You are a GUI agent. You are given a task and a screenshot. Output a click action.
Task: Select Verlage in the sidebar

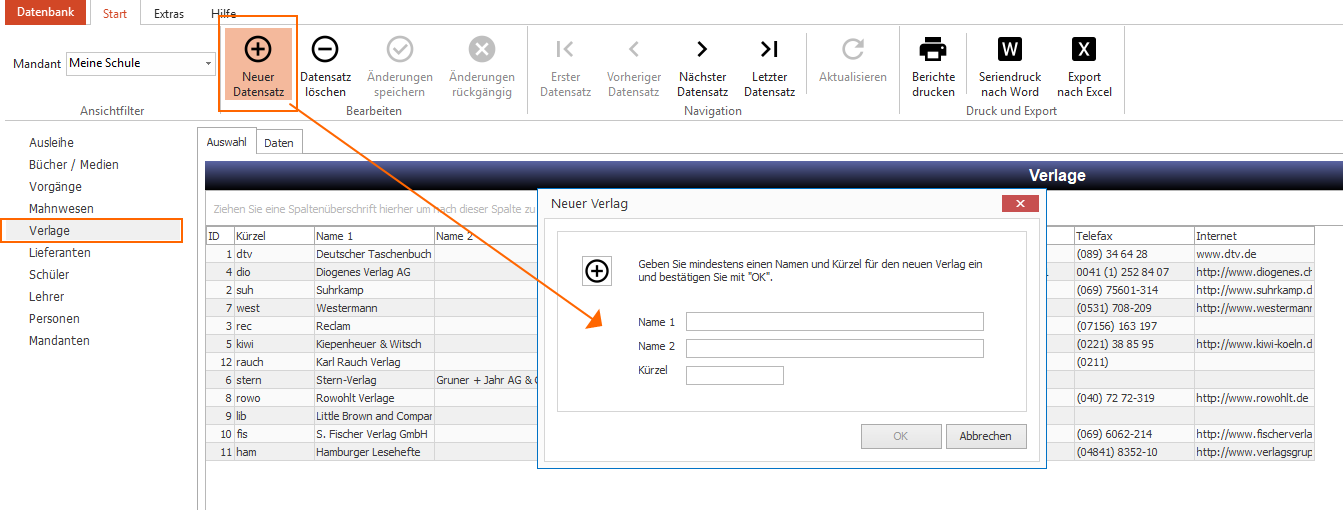pos(92,231)
